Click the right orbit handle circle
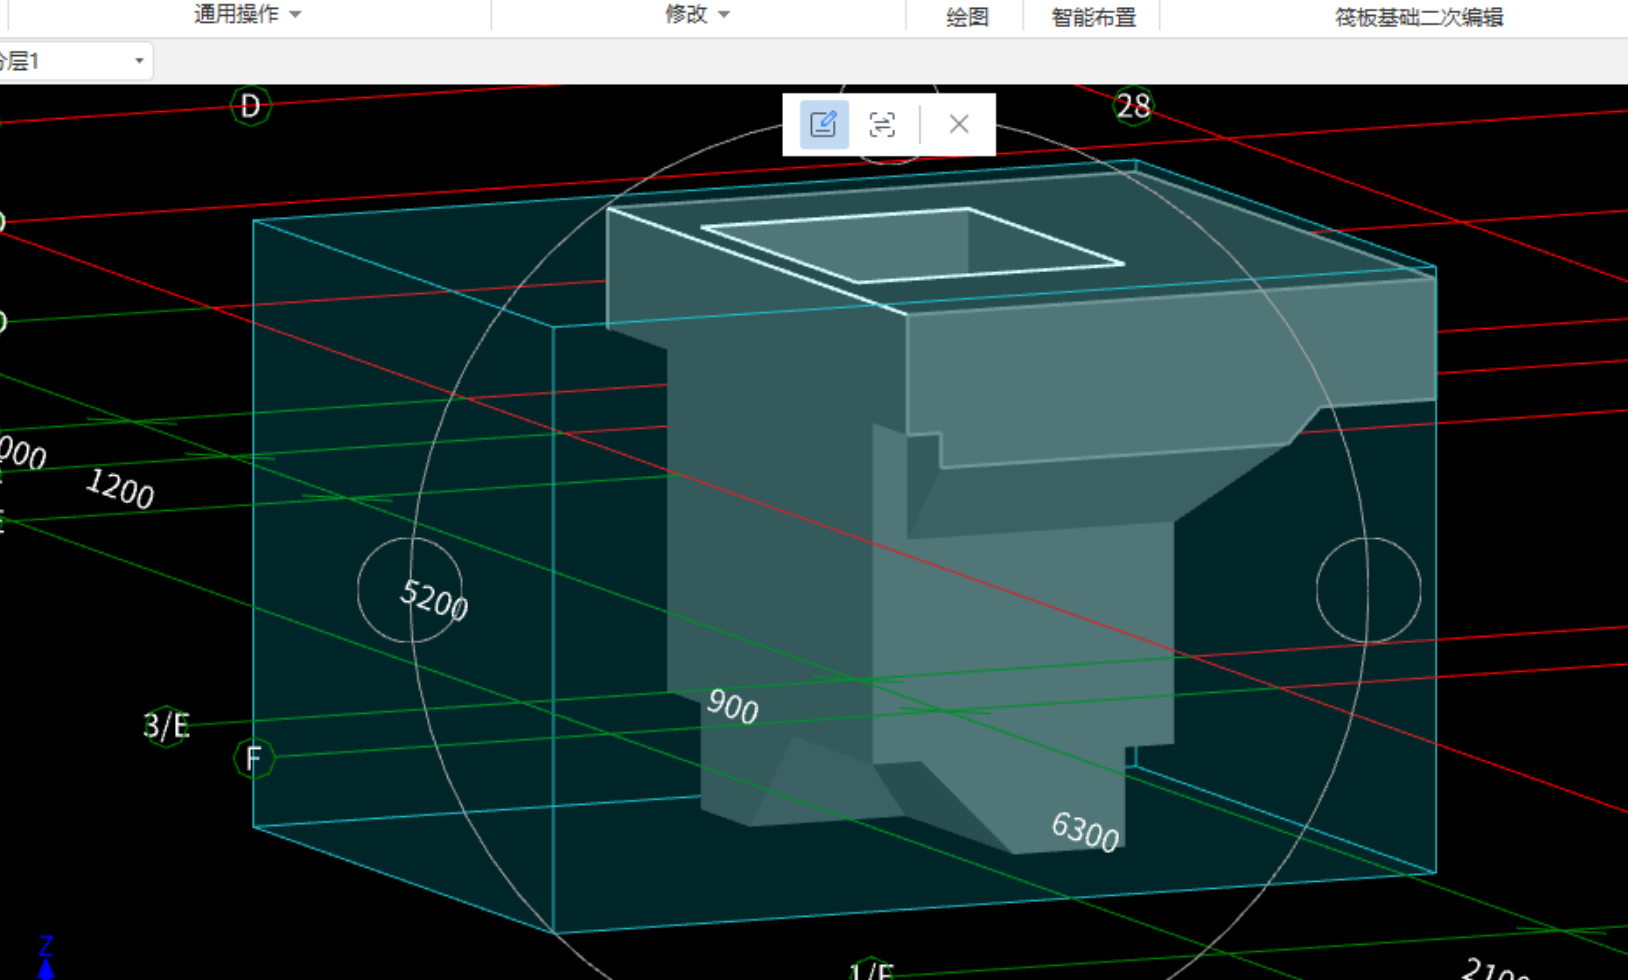The image size is (1628, 980). click(x=1368, y=590)
